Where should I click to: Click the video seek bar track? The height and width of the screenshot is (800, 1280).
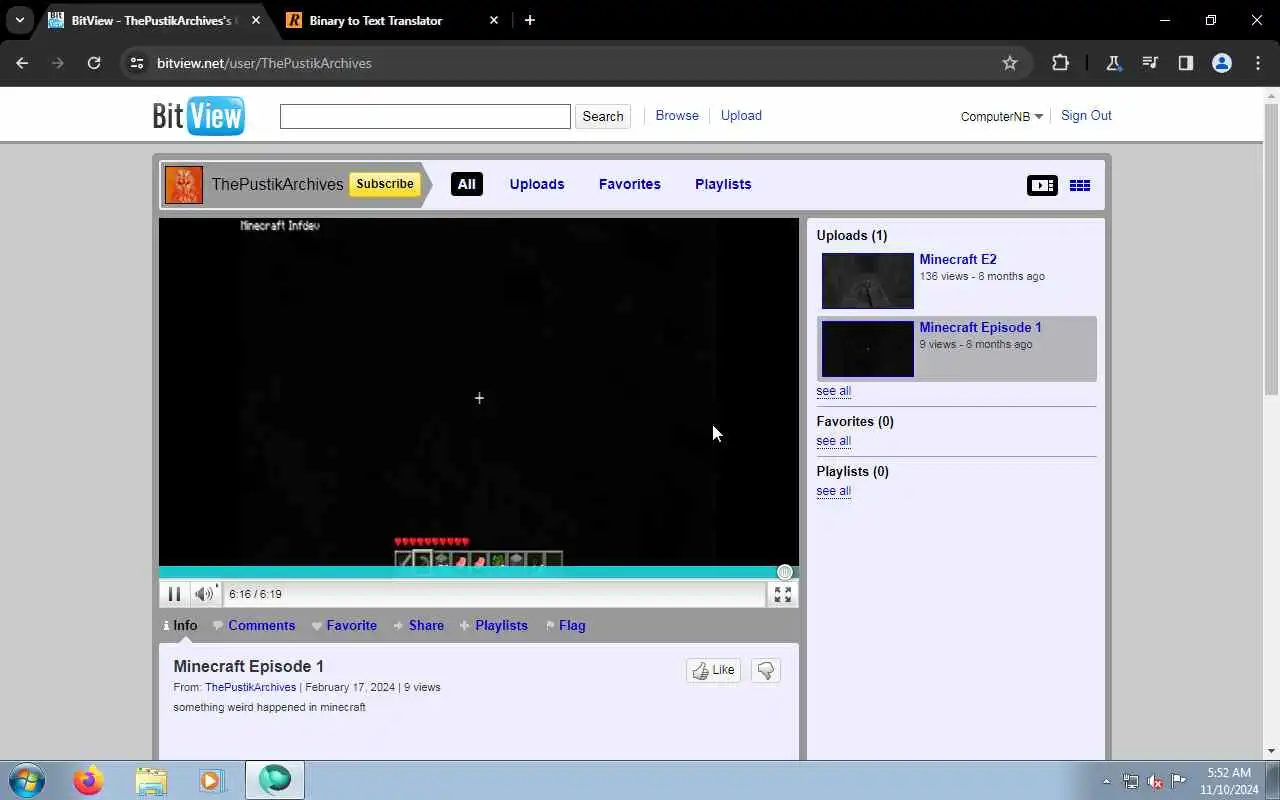(479, 572)
